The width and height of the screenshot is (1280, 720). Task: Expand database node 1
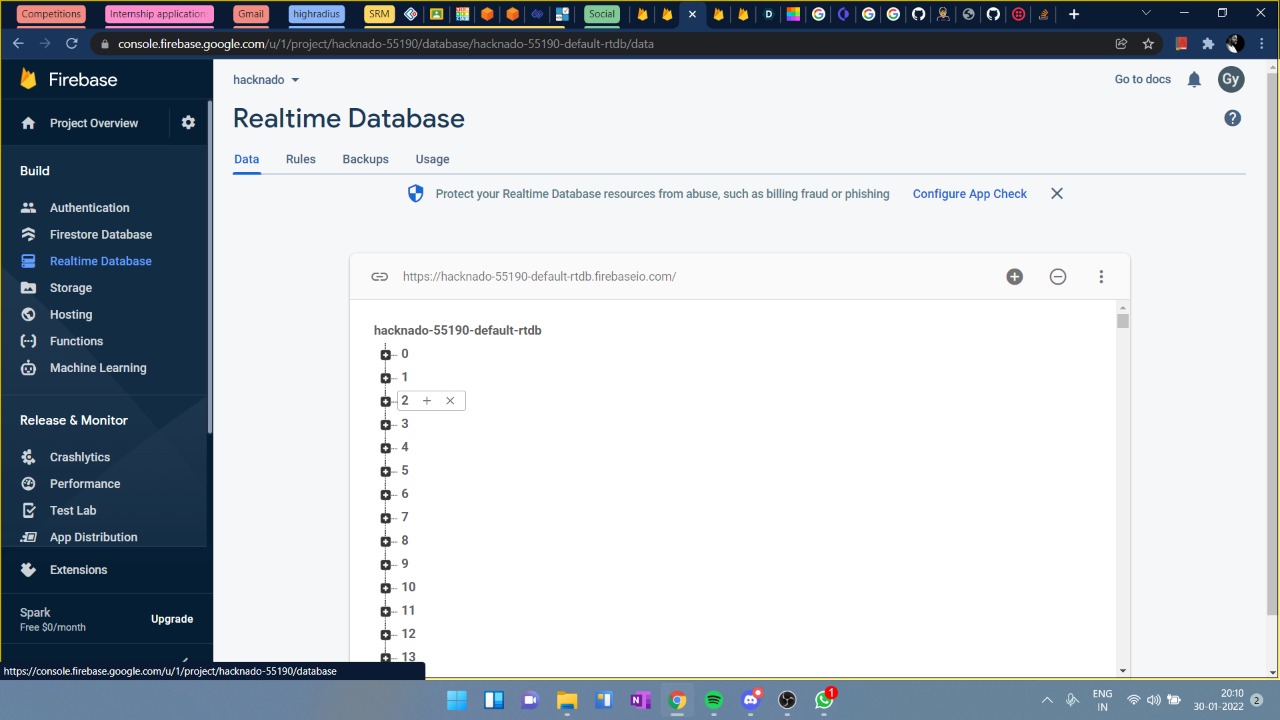[386, 378]
